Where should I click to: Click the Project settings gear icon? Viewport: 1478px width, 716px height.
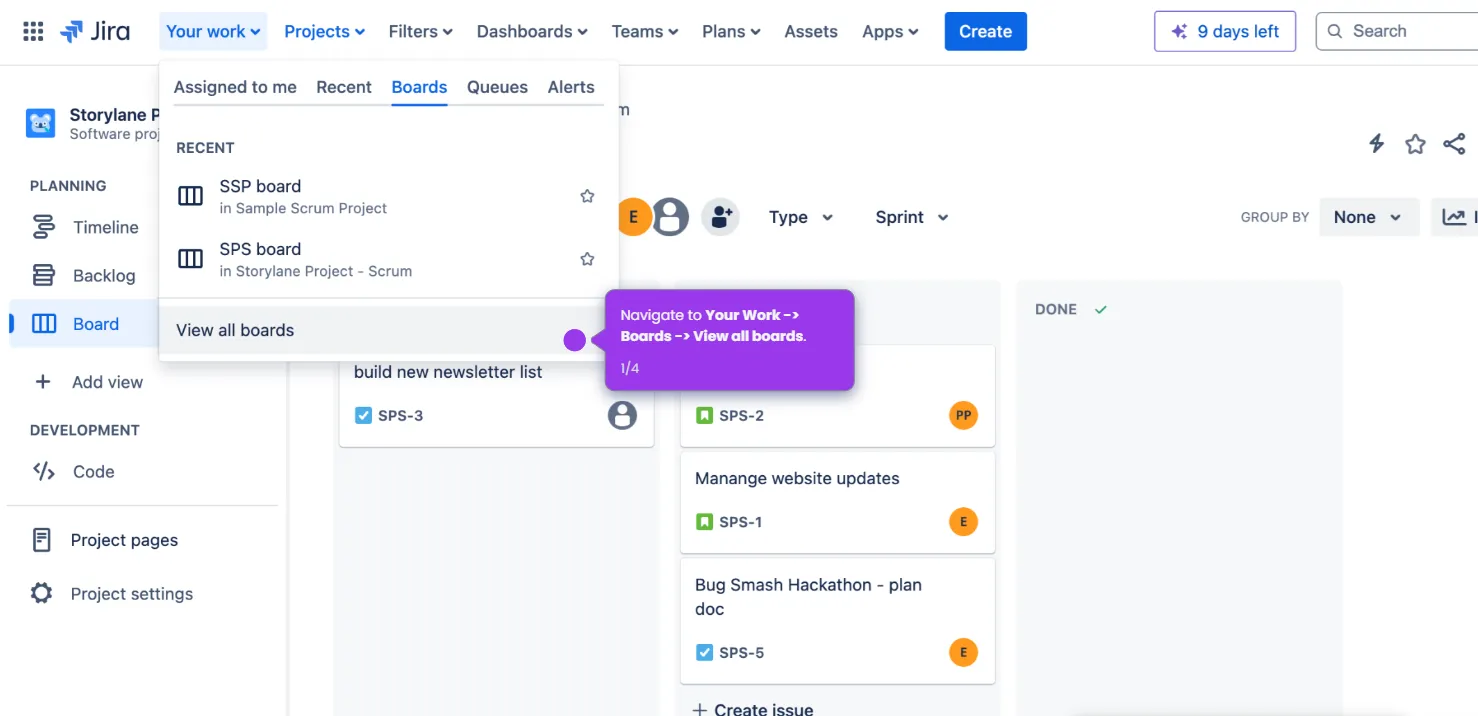[x=41, y=593]
